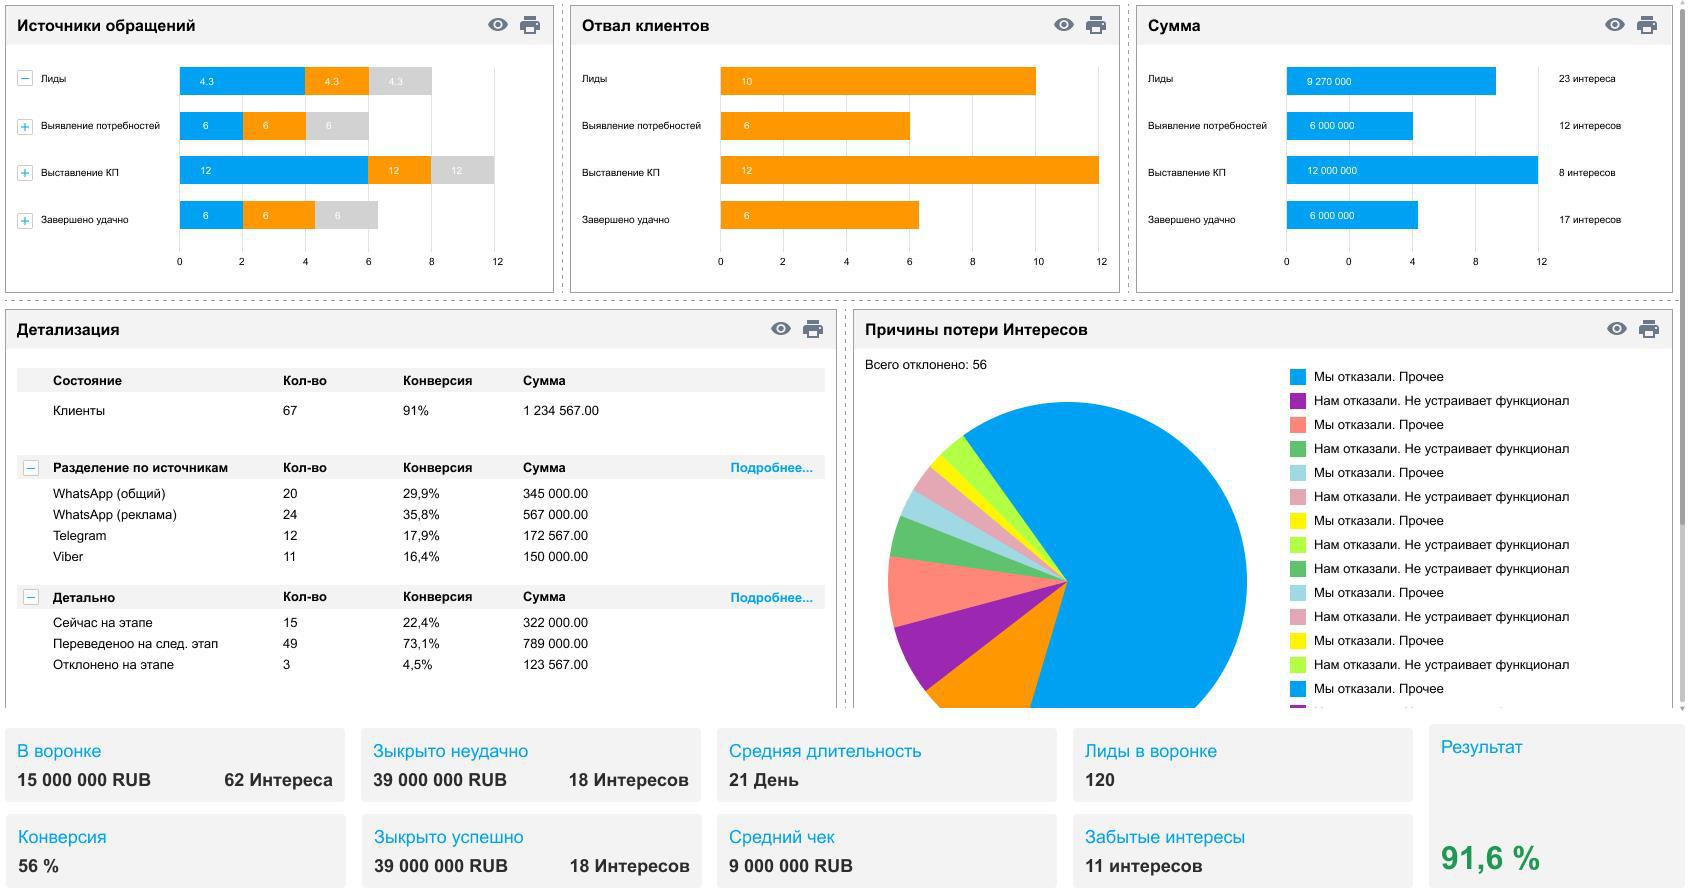Open Подробнее link in Детально section
Image resolution: width=1691 pixels, height=896 pixels.
771,598
